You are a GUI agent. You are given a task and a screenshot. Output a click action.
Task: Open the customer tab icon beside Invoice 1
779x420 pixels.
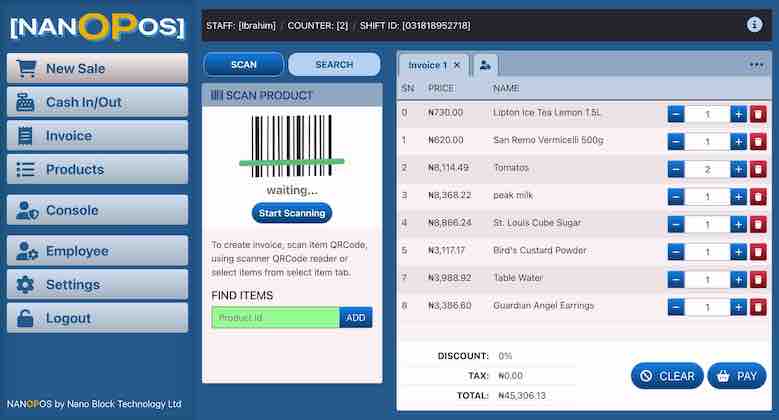point(485,65)
